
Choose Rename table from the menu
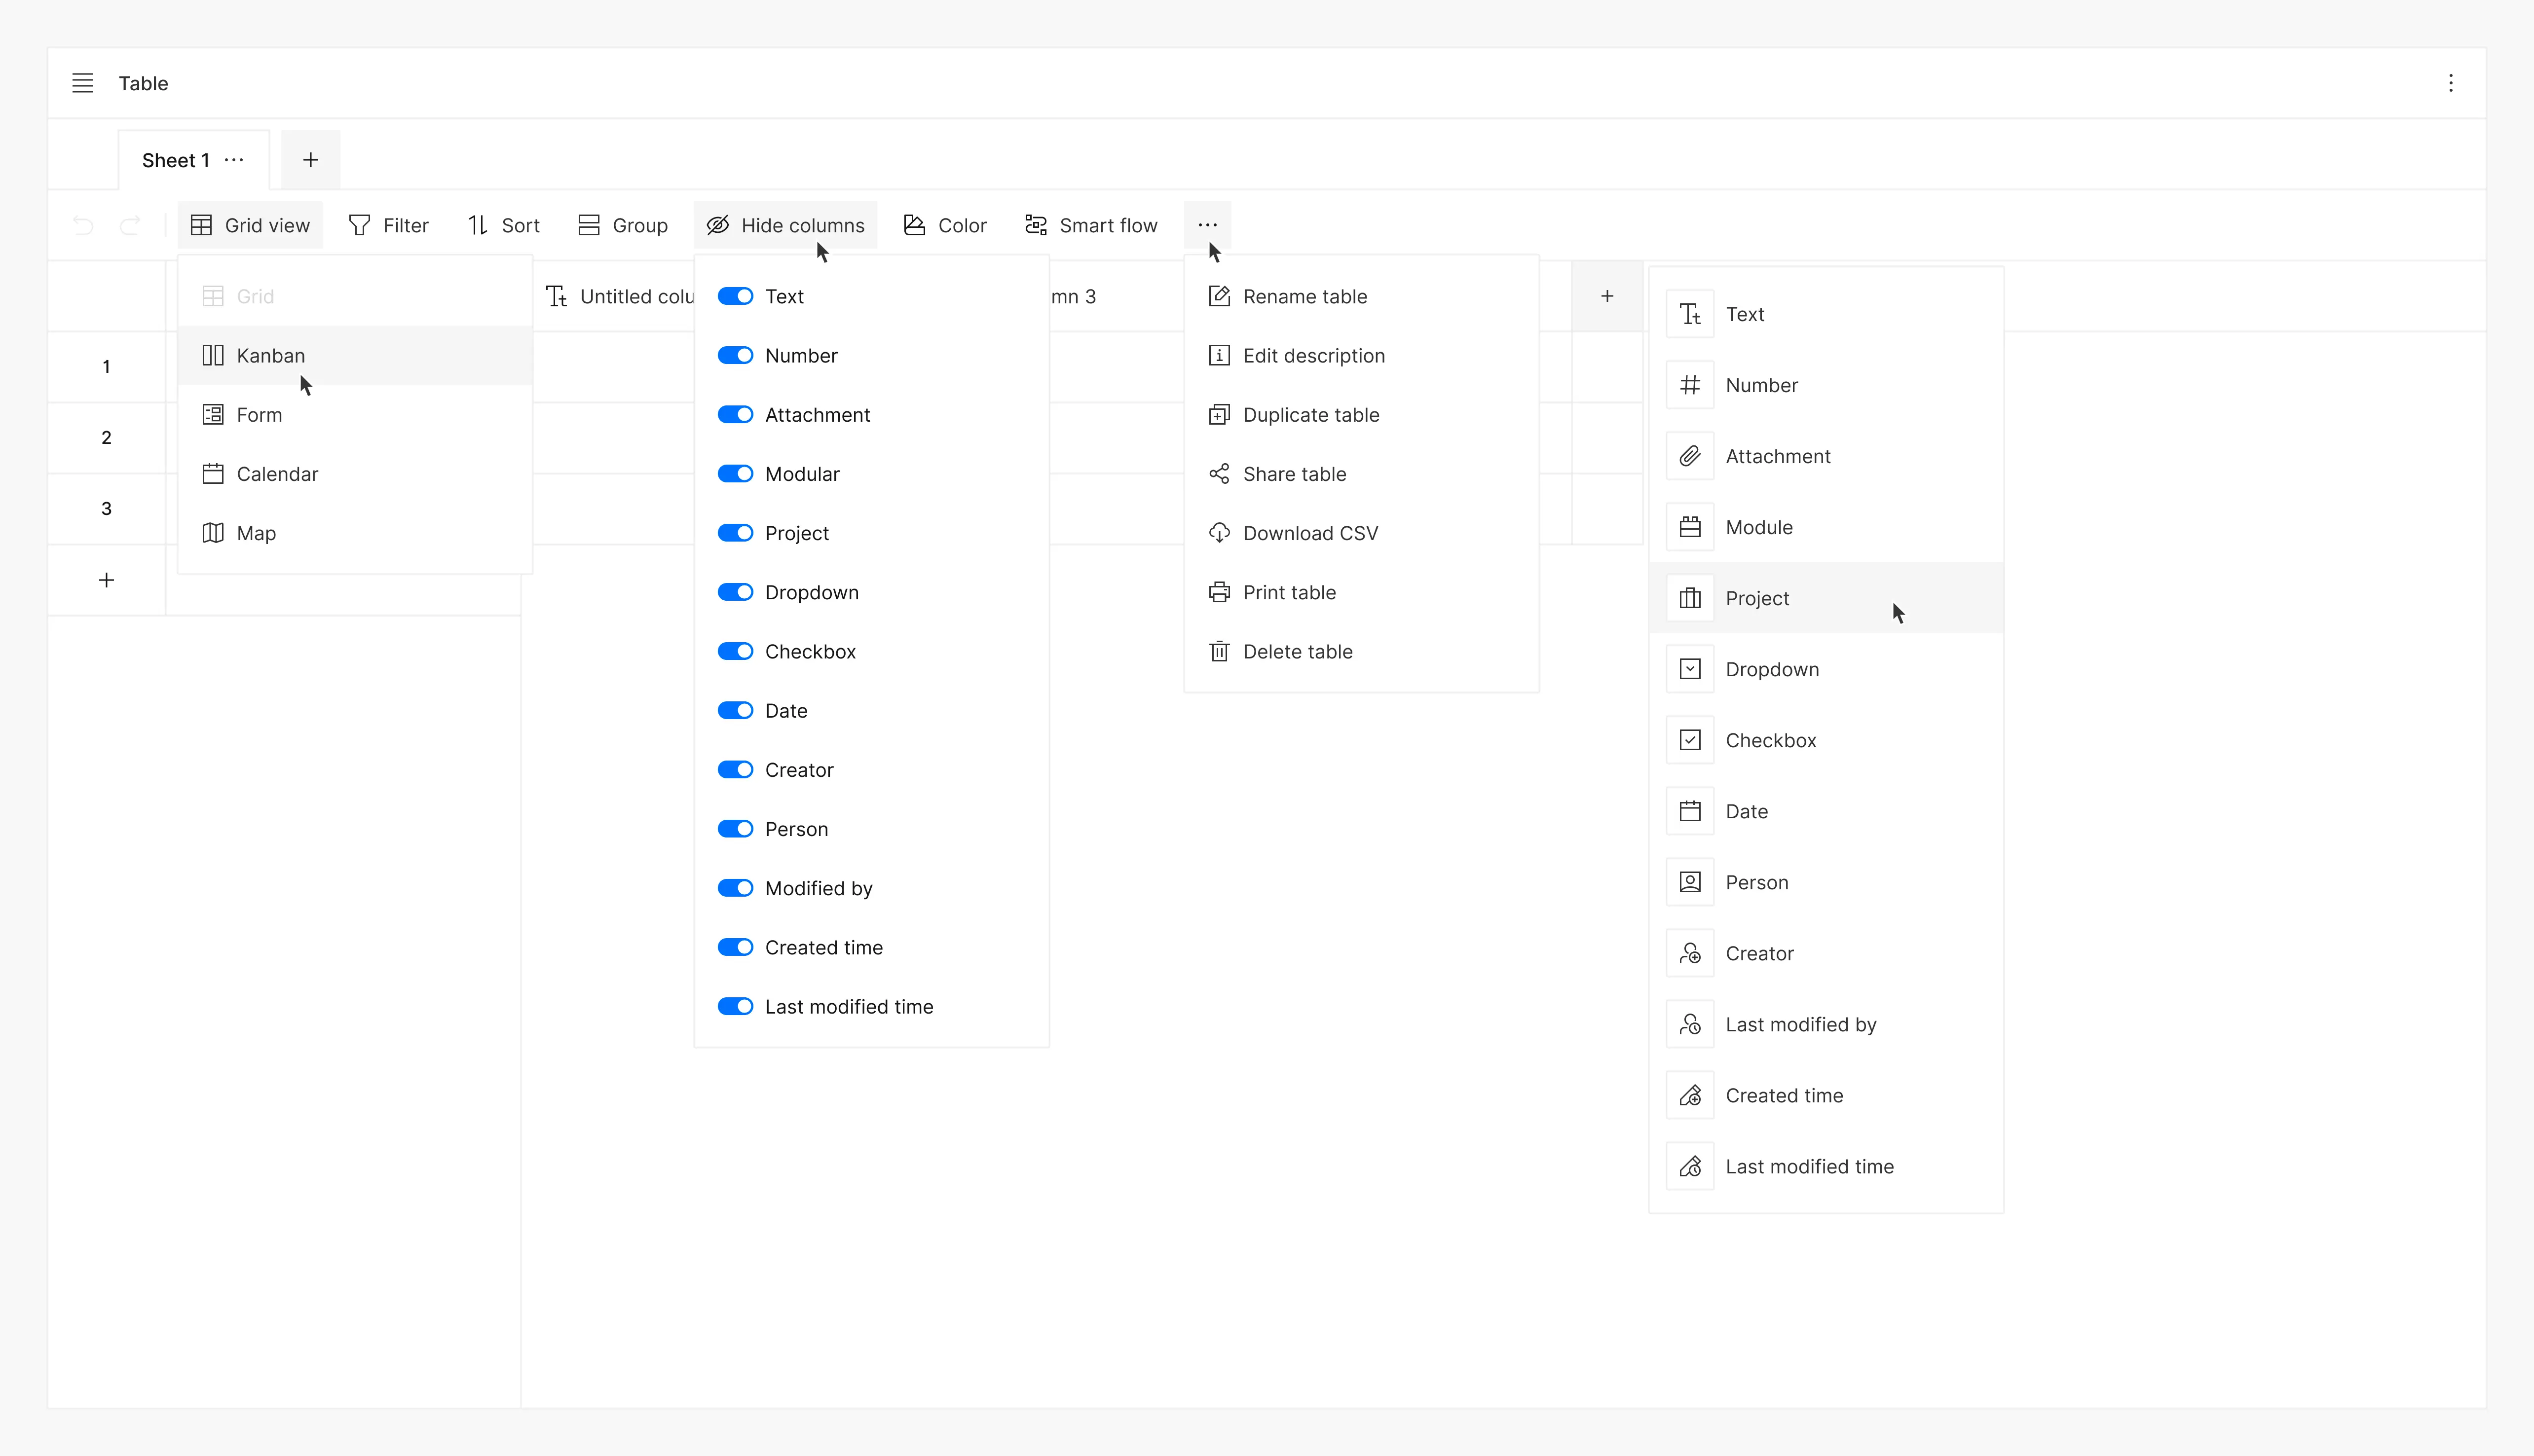pyautogui.click(x=1304, y=297)
